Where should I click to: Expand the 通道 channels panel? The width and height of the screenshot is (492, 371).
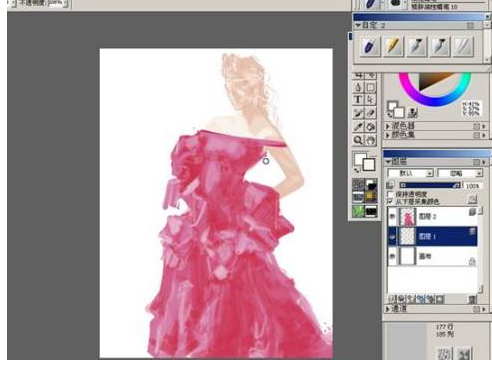point(388,309)
